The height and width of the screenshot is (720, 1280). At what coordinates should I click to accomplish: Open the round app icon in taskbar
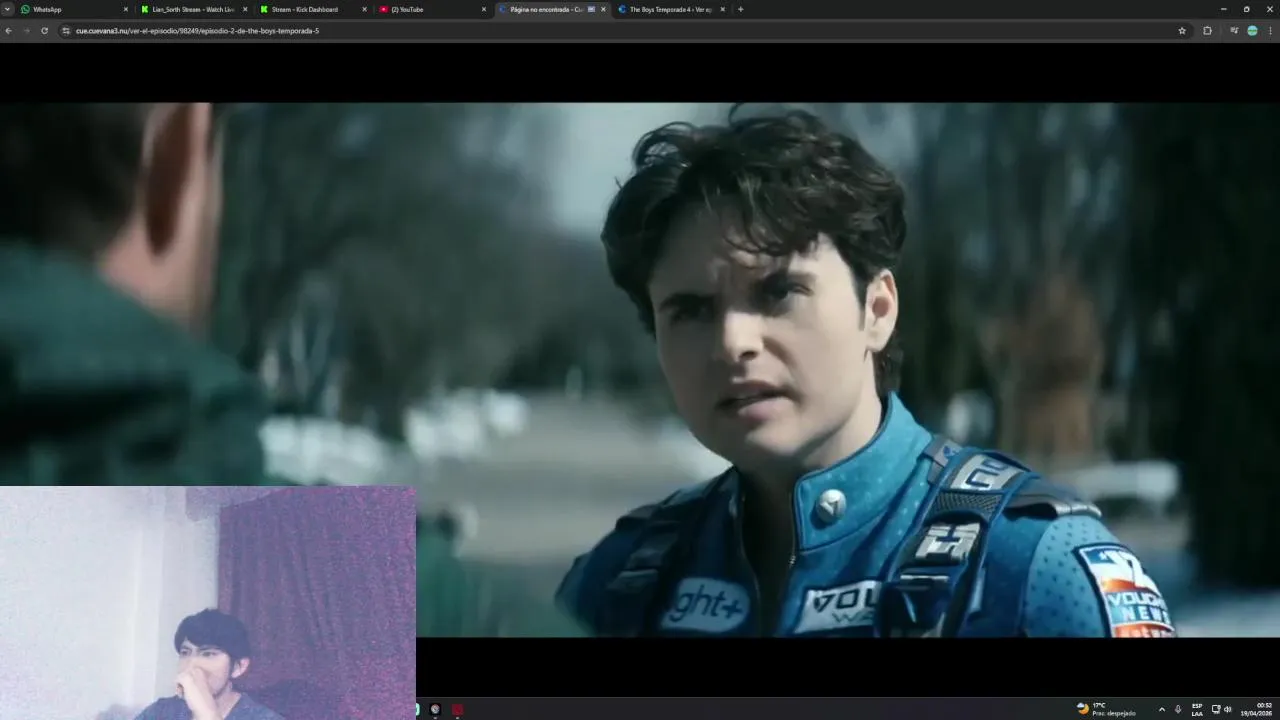(435, 709)
